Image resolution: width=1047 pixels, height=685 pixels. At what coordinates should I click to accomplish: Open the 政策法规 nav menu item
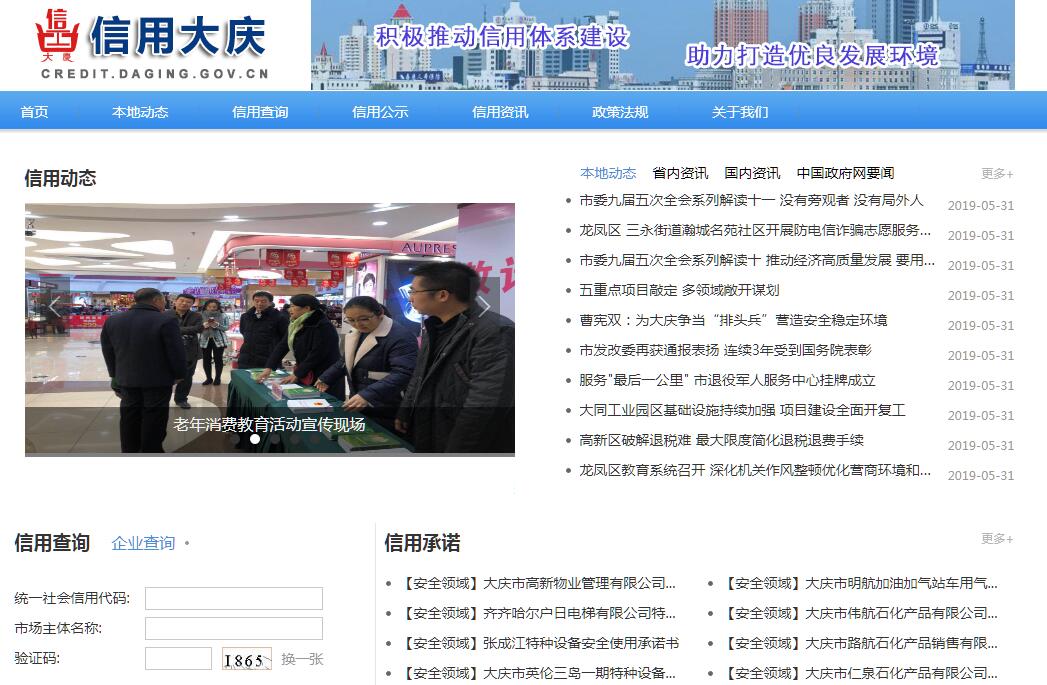tap(620, 111)
